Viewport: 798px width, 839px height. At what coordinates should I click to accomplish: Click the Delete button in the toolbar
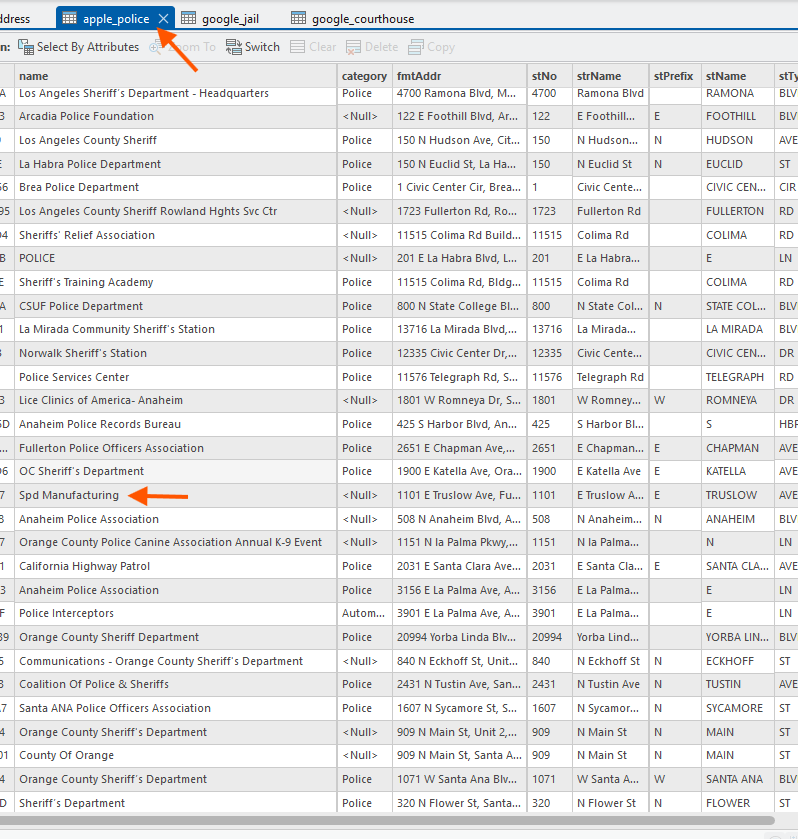click(372, 47)
